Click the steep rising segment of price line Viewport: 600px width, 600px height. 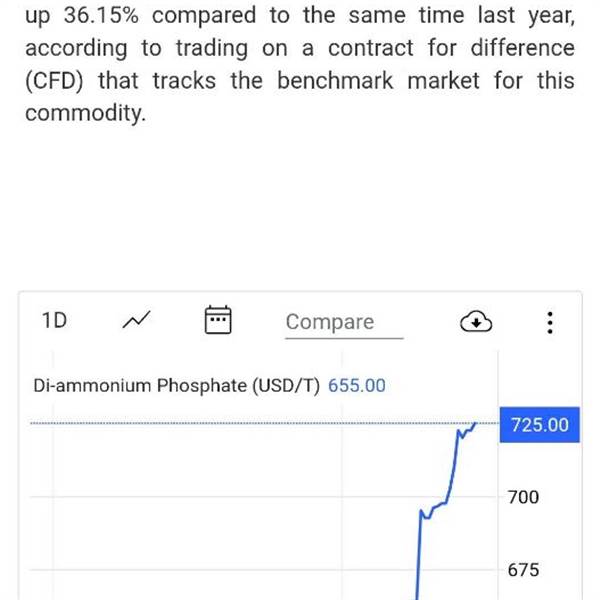[419, 555]
